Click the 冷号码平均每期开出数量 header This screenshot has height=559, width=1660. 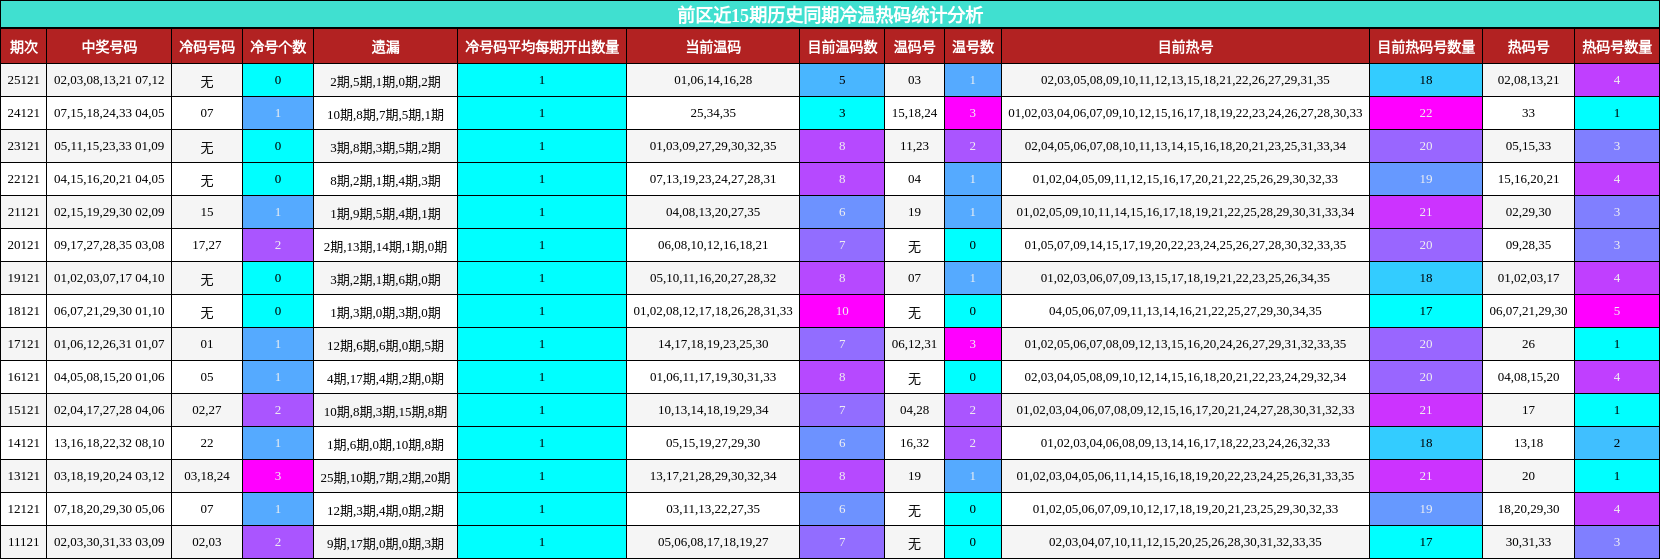tap(542, 47)
